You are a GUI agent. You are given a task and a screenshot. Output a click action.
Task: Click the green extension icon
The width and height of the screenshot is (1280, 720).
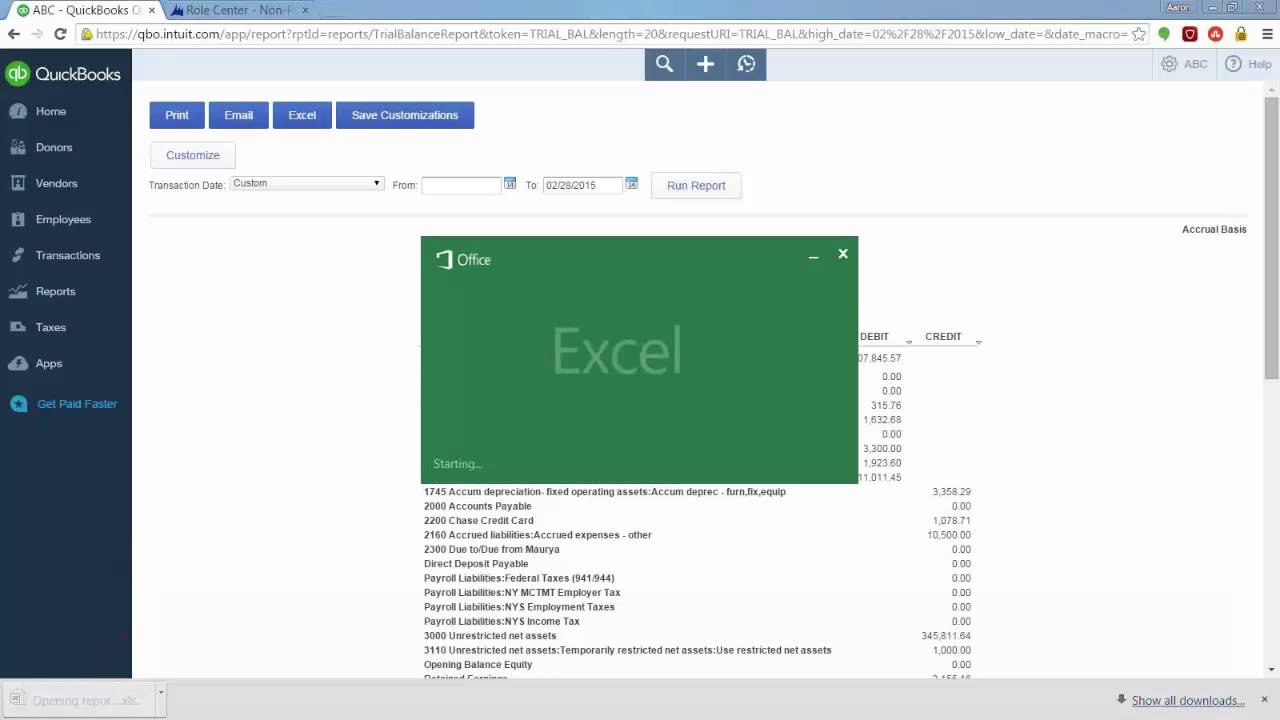click(1164, 34)
